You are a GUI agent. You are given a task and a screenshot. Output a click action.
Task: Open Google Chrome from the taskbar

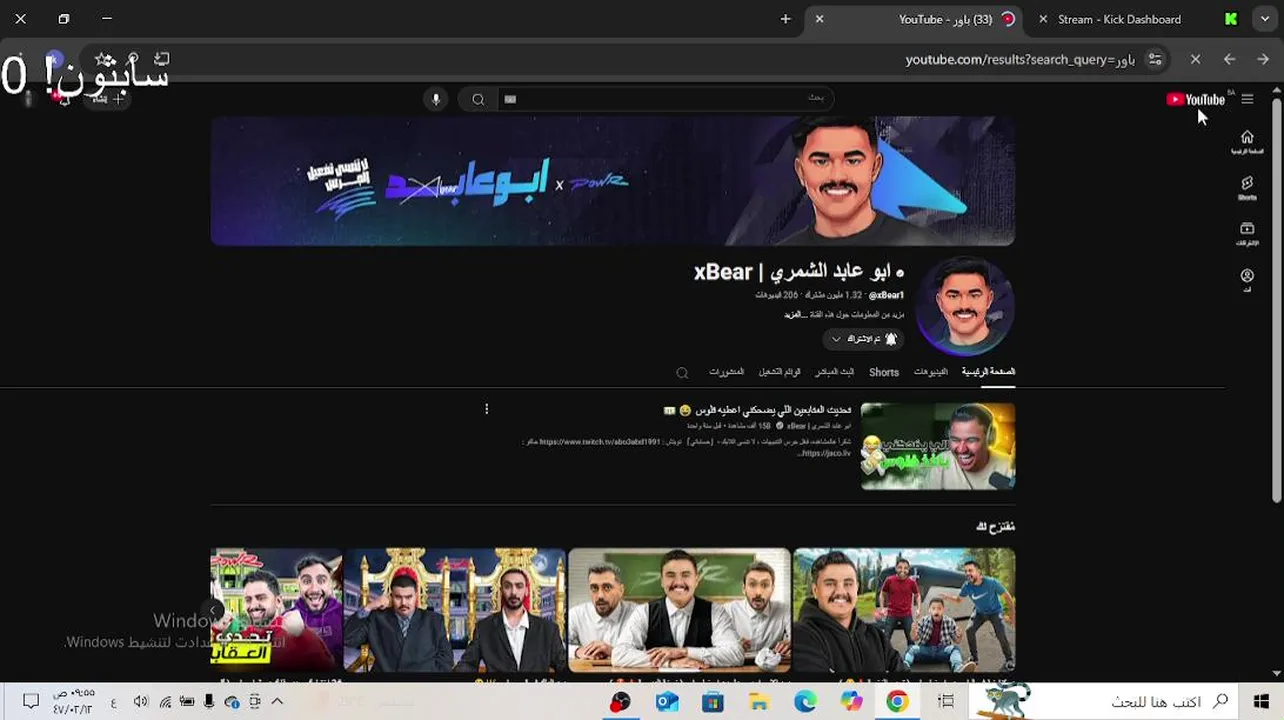click(x=897, y=702)
